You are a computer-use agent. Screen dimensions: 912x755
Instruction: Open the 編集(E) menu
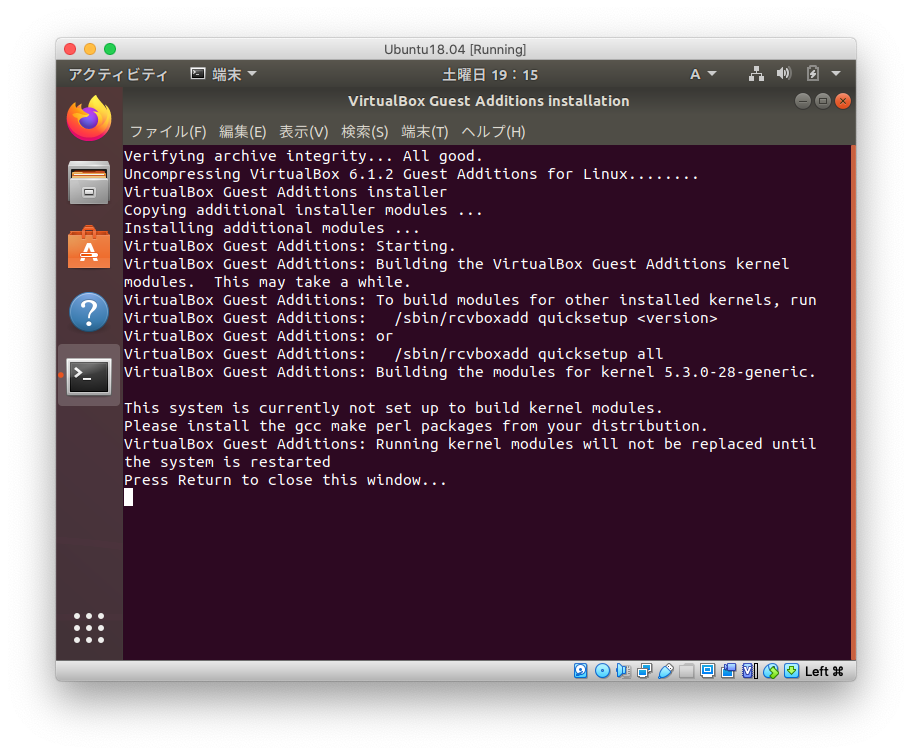(x=243, y=131)
